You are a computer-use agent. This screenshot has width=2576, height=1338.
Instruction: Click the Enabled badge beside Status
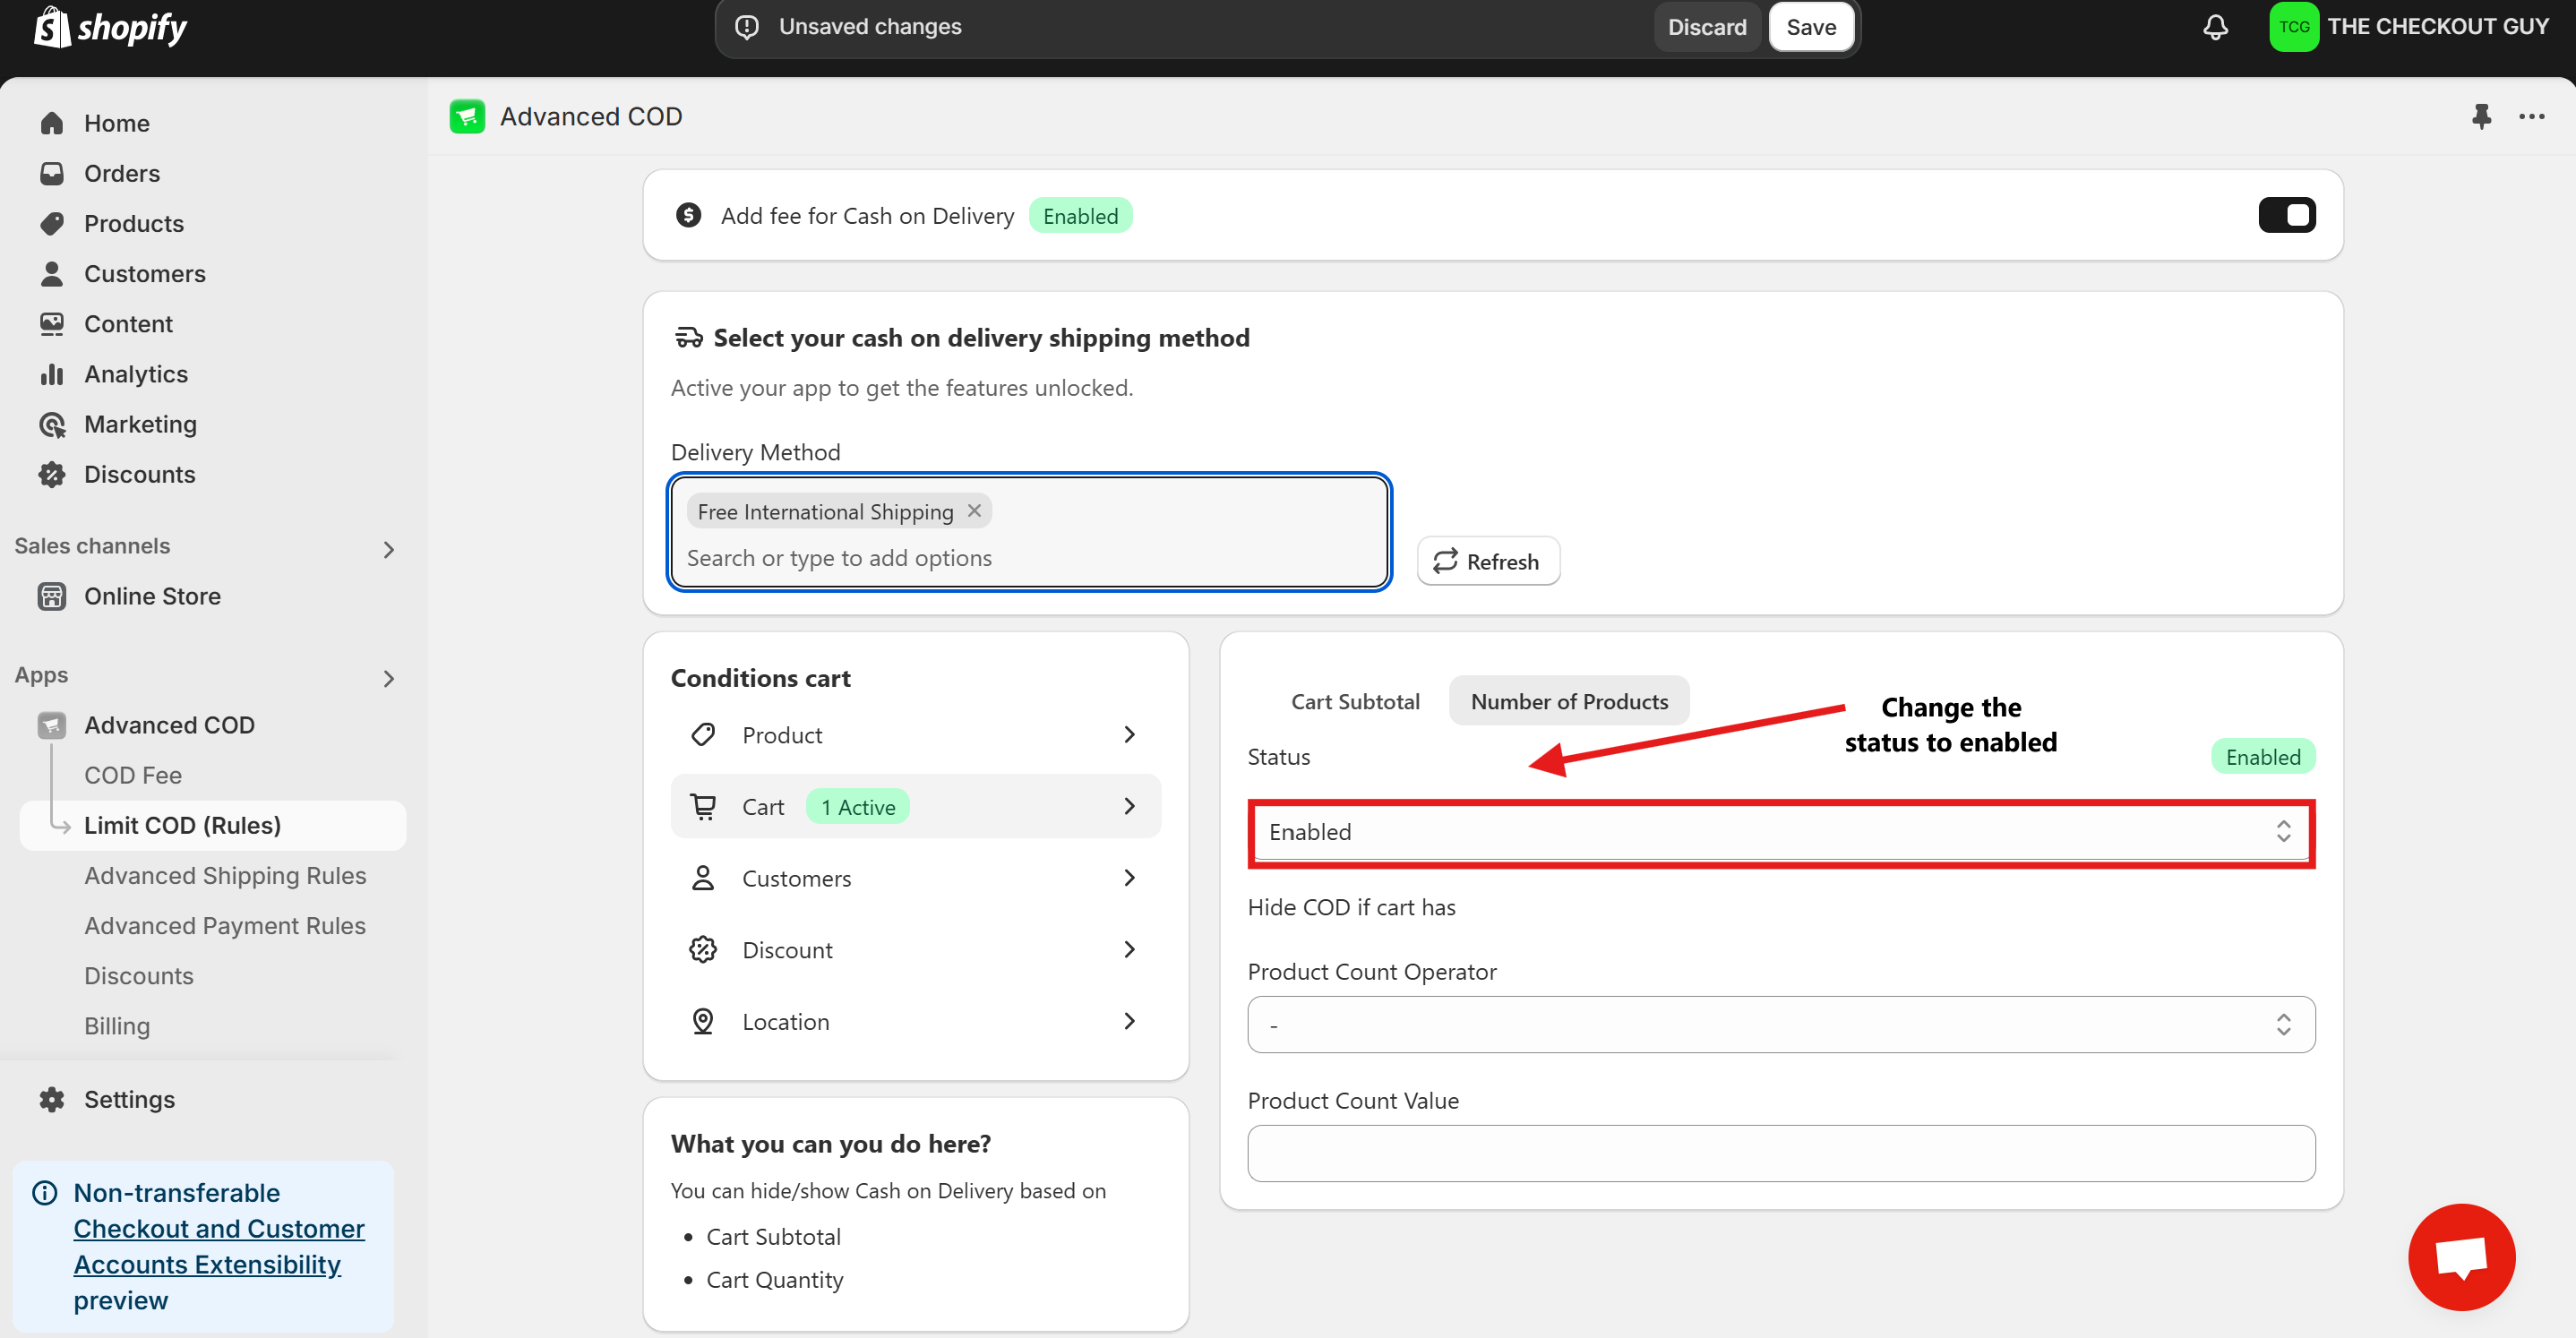(2262, 757)
